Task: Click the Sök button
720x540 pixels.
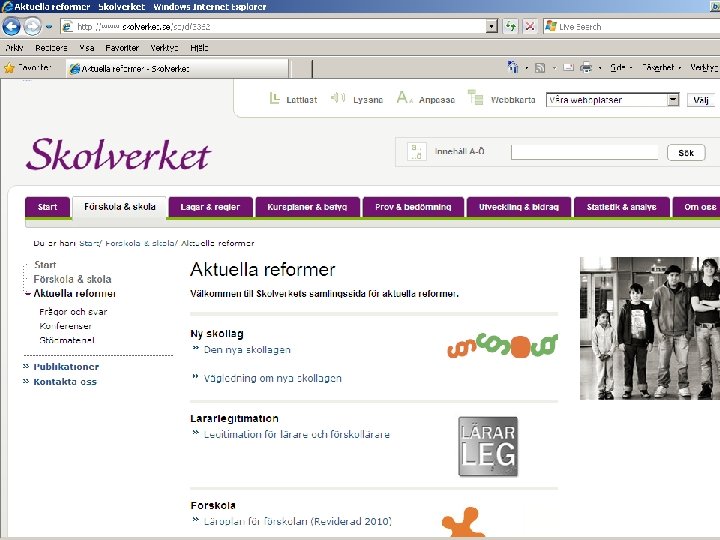Action: tap(686, 152)
